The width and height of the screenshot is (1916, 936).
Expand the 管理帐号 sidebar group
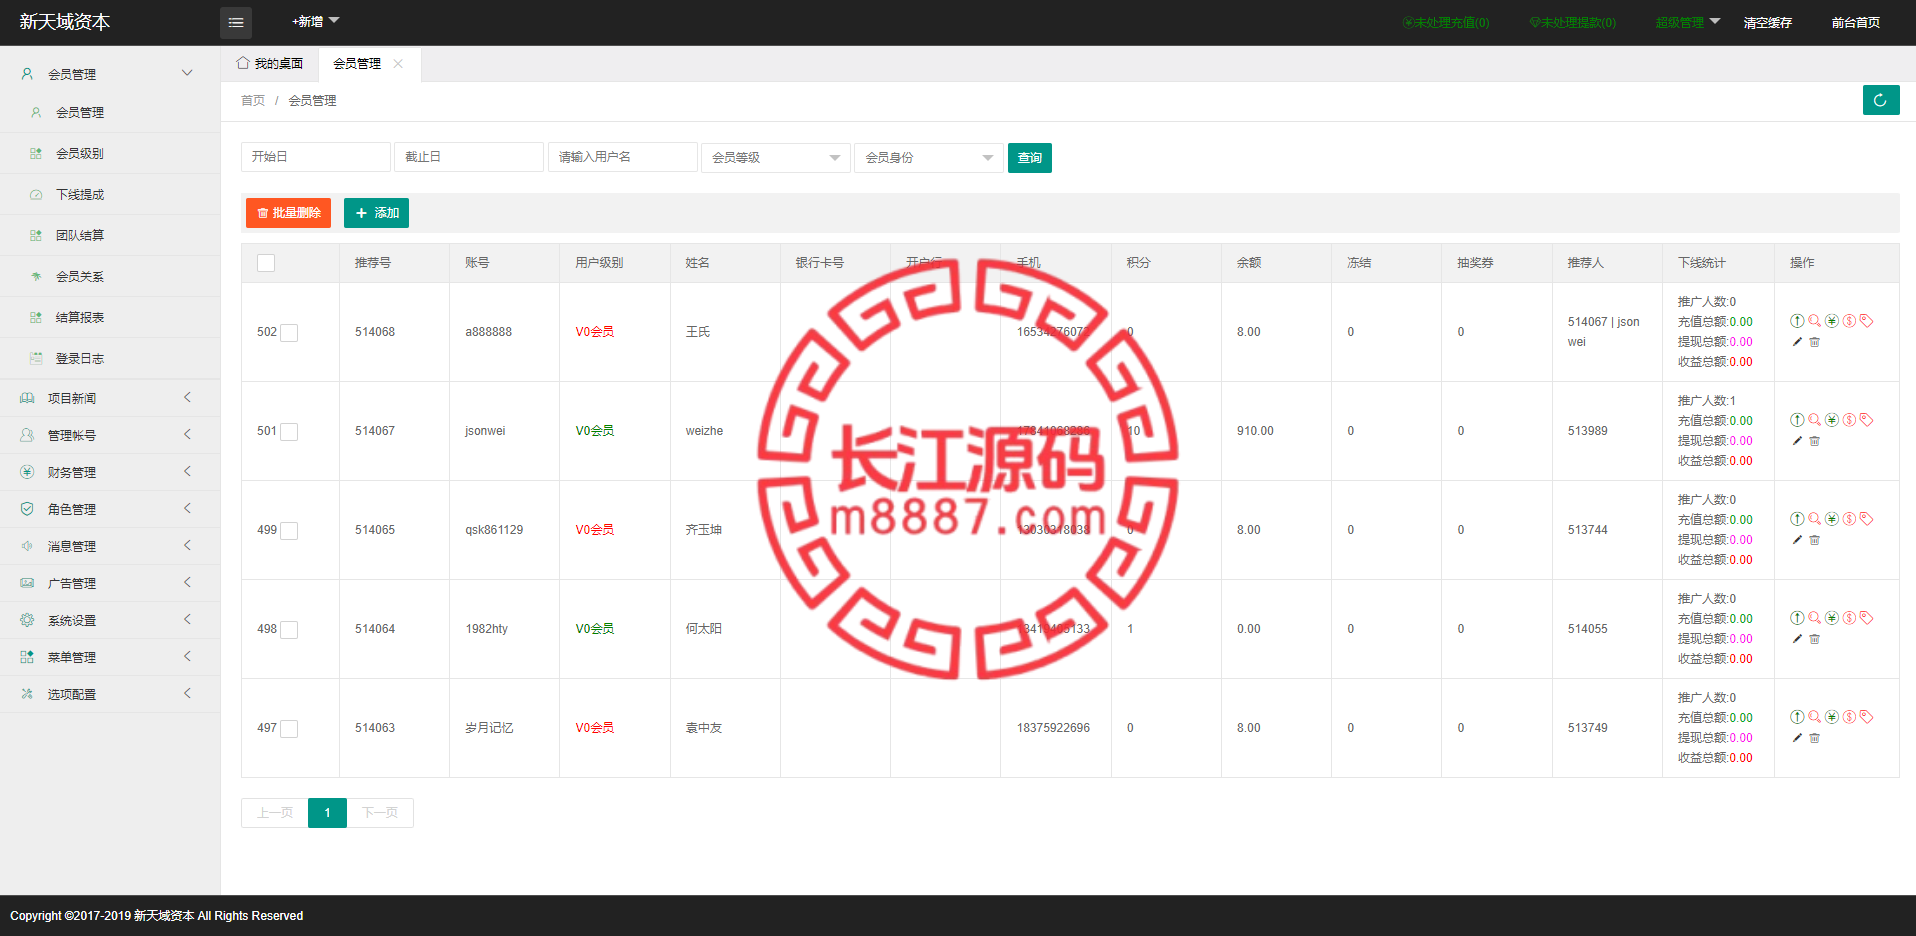tap(110, 435)
